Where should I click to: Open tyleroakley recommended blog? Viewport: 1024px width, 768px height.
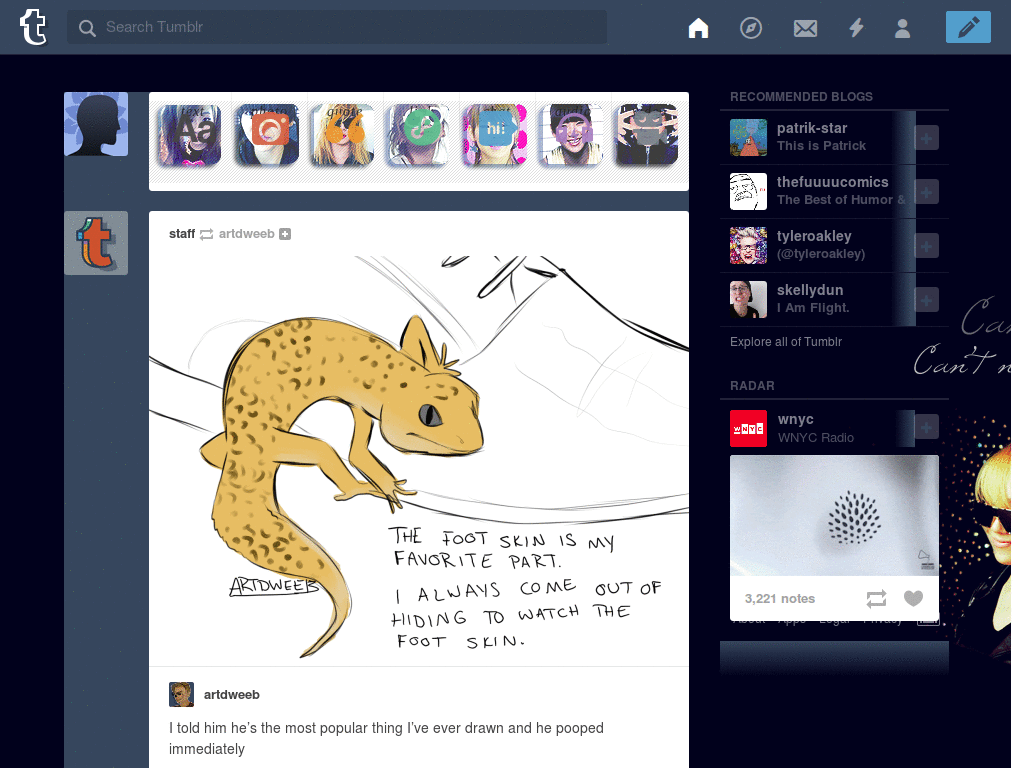(814, 236)
